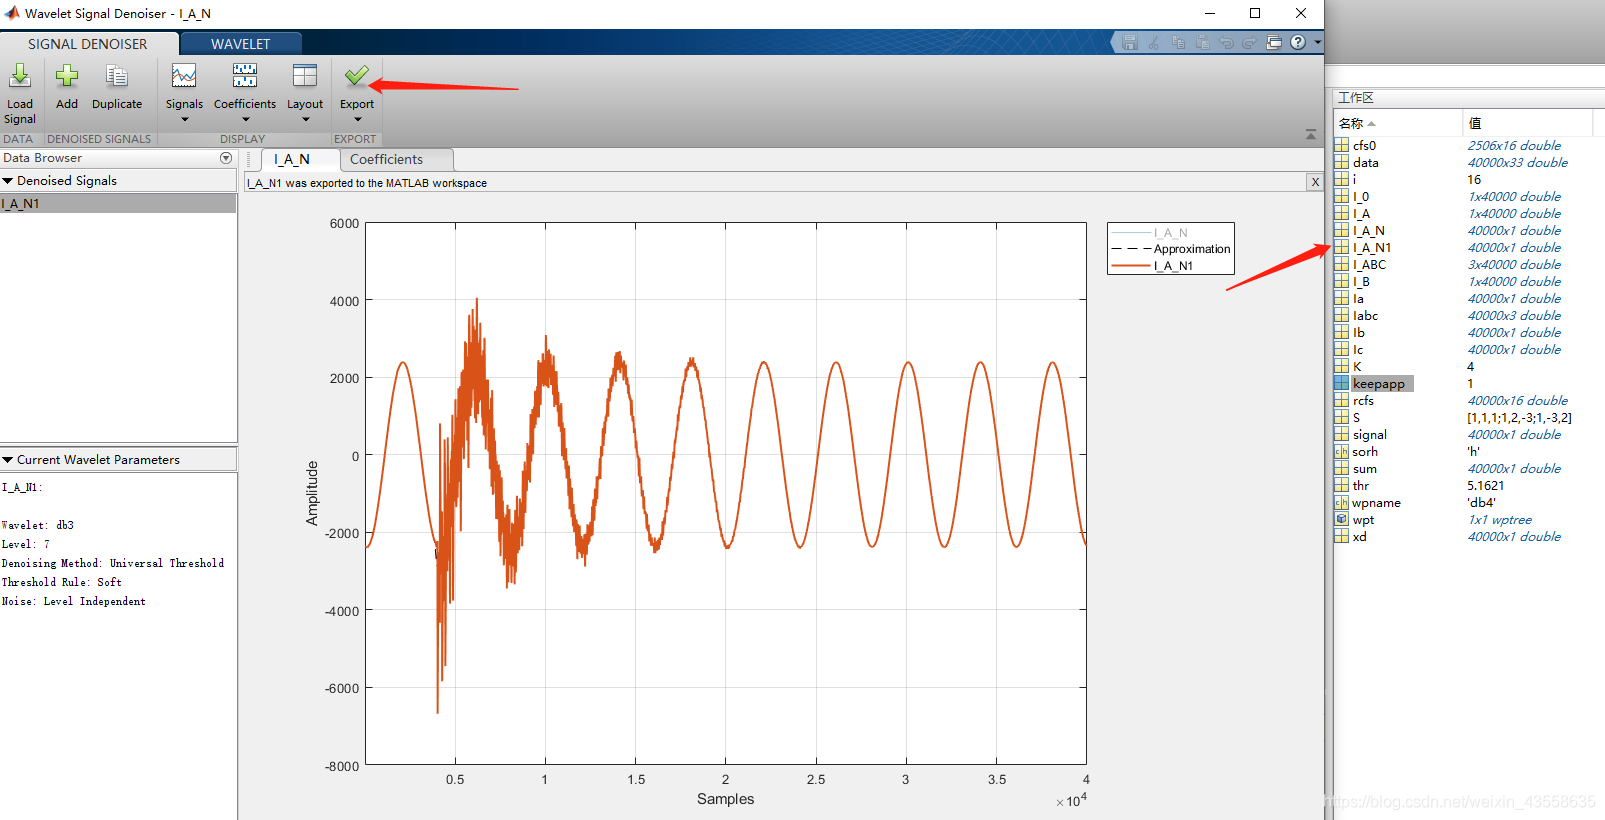Click the wpname char variable icon

point(1341,503)
